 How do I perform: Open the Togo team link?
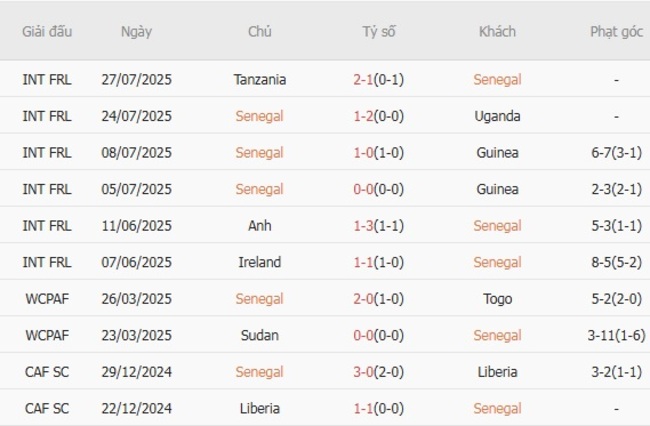497,299
